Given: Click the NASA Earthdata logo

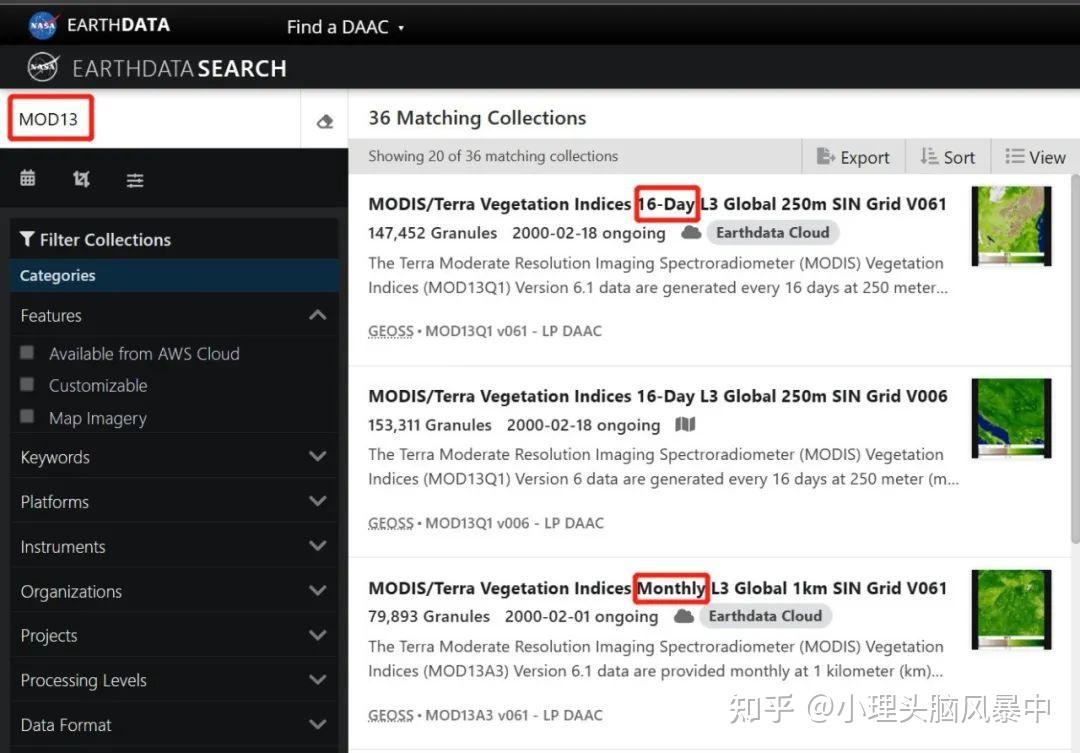Looking at the screenshot, I should 100,25.
